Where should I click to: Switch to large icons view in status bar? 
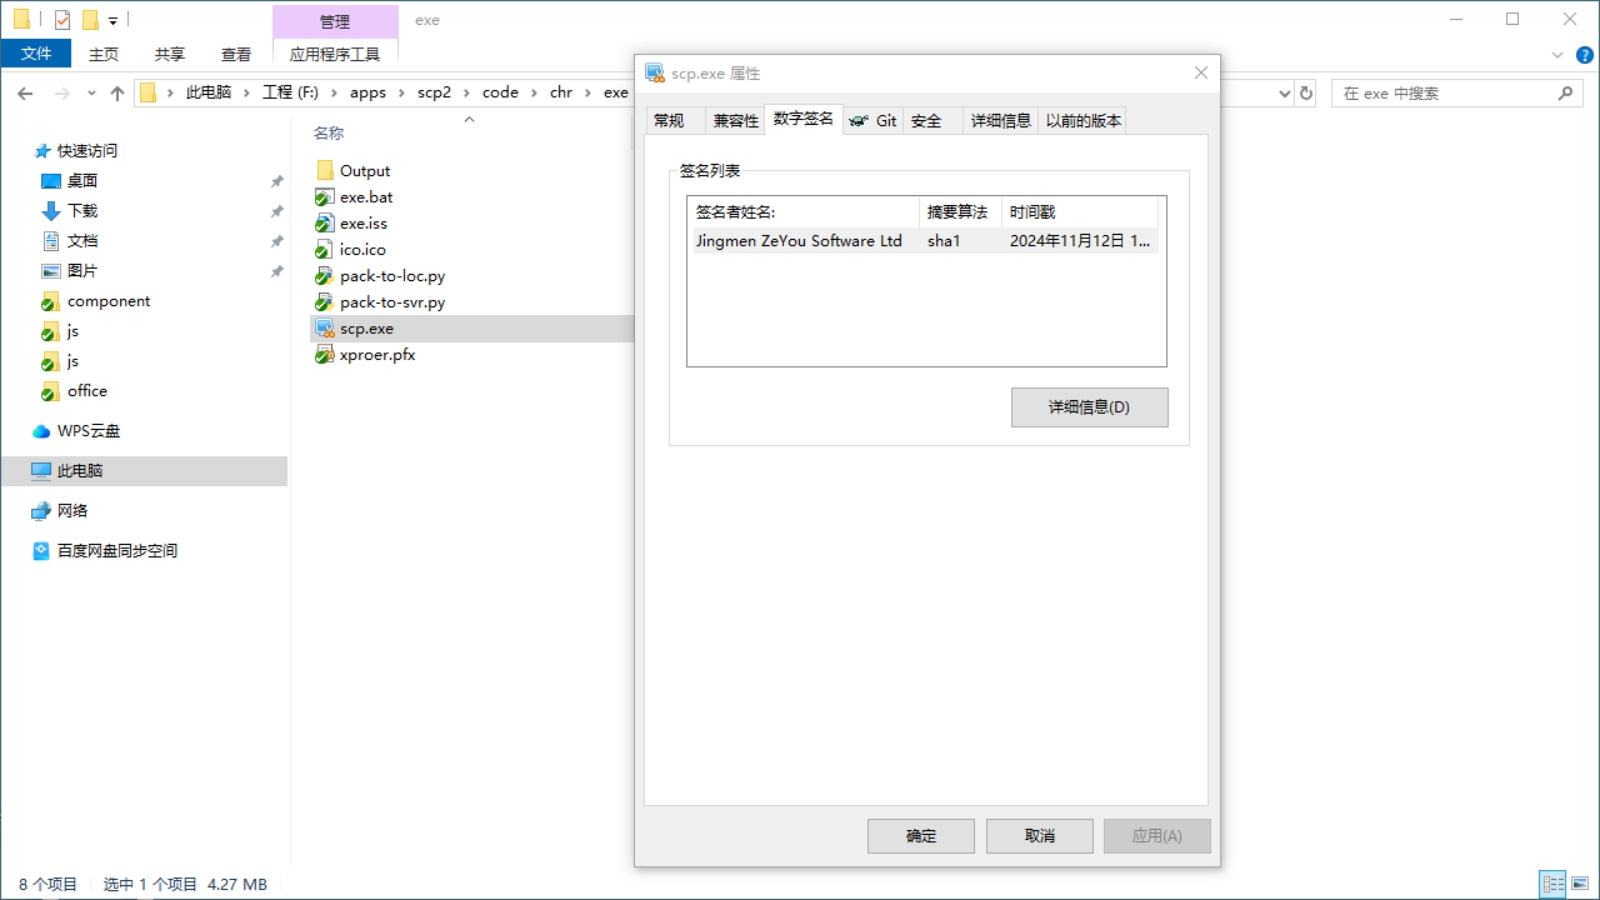(1580, 883)
